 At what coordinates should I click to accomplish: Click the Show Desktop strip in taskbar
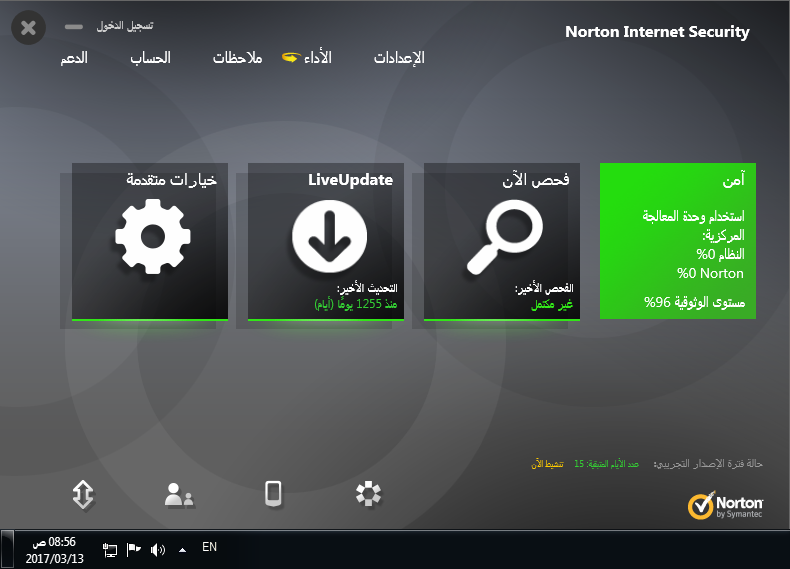[7, 549]
